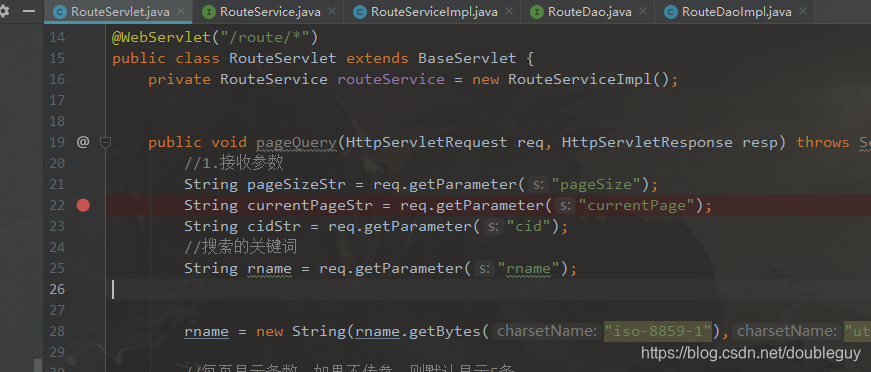Close the RouteDaoImpl.java tab
This screenshot has width=871, height=372.
(x=803, y=11)
